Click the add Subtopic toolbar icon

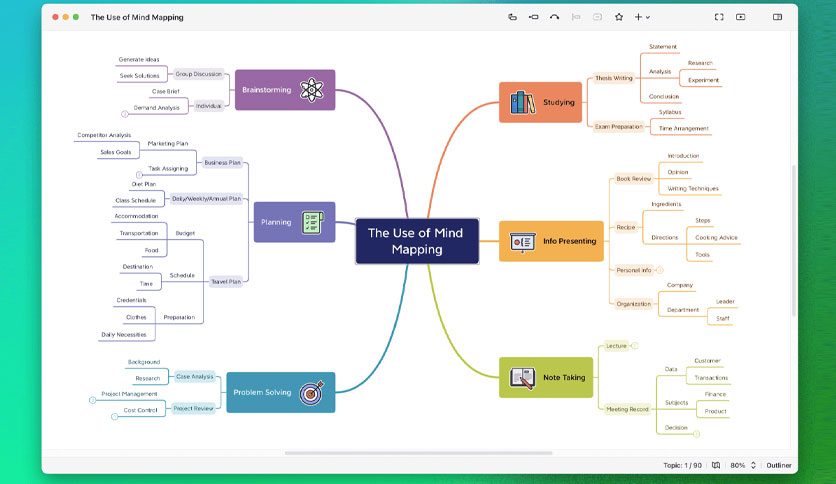click(x=533, y=17)
